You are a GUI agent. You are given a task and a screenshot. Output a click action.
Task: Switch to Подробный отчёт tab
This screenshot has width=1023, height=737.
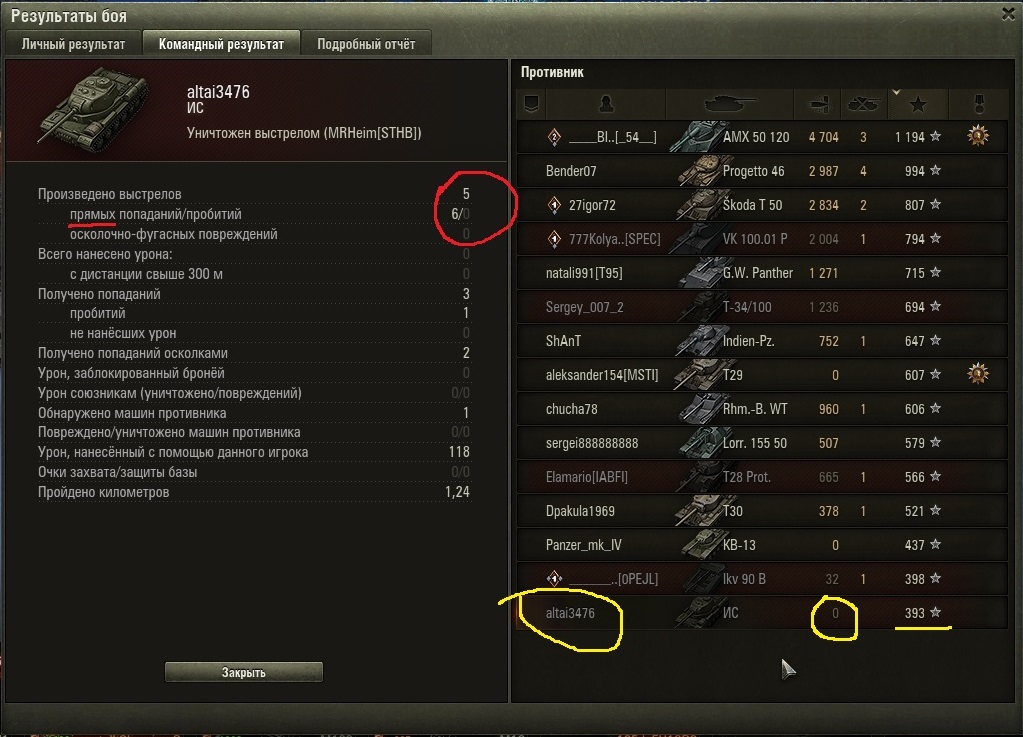coord(366,44)
